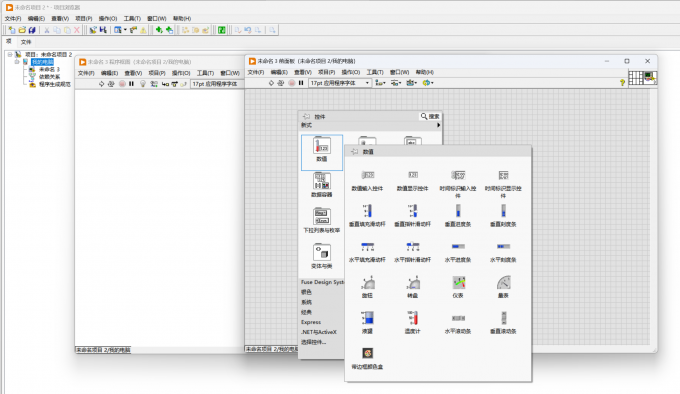The image size is (680, 394).
Task: Pick the 转盘 dial control
Action: 413,283
